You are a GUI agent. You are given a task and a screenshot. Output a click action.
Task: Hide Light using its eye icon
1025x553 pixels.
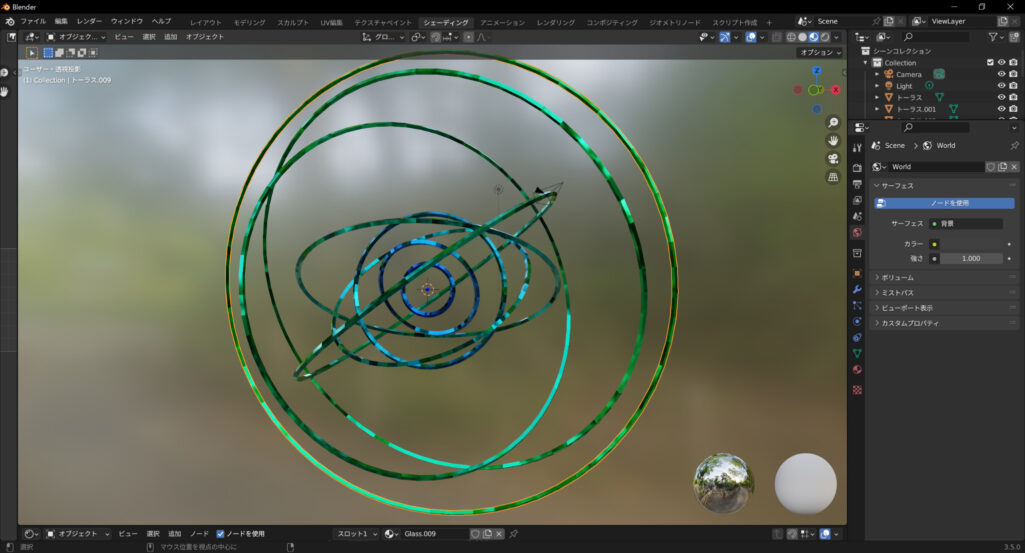[1001, 86]
